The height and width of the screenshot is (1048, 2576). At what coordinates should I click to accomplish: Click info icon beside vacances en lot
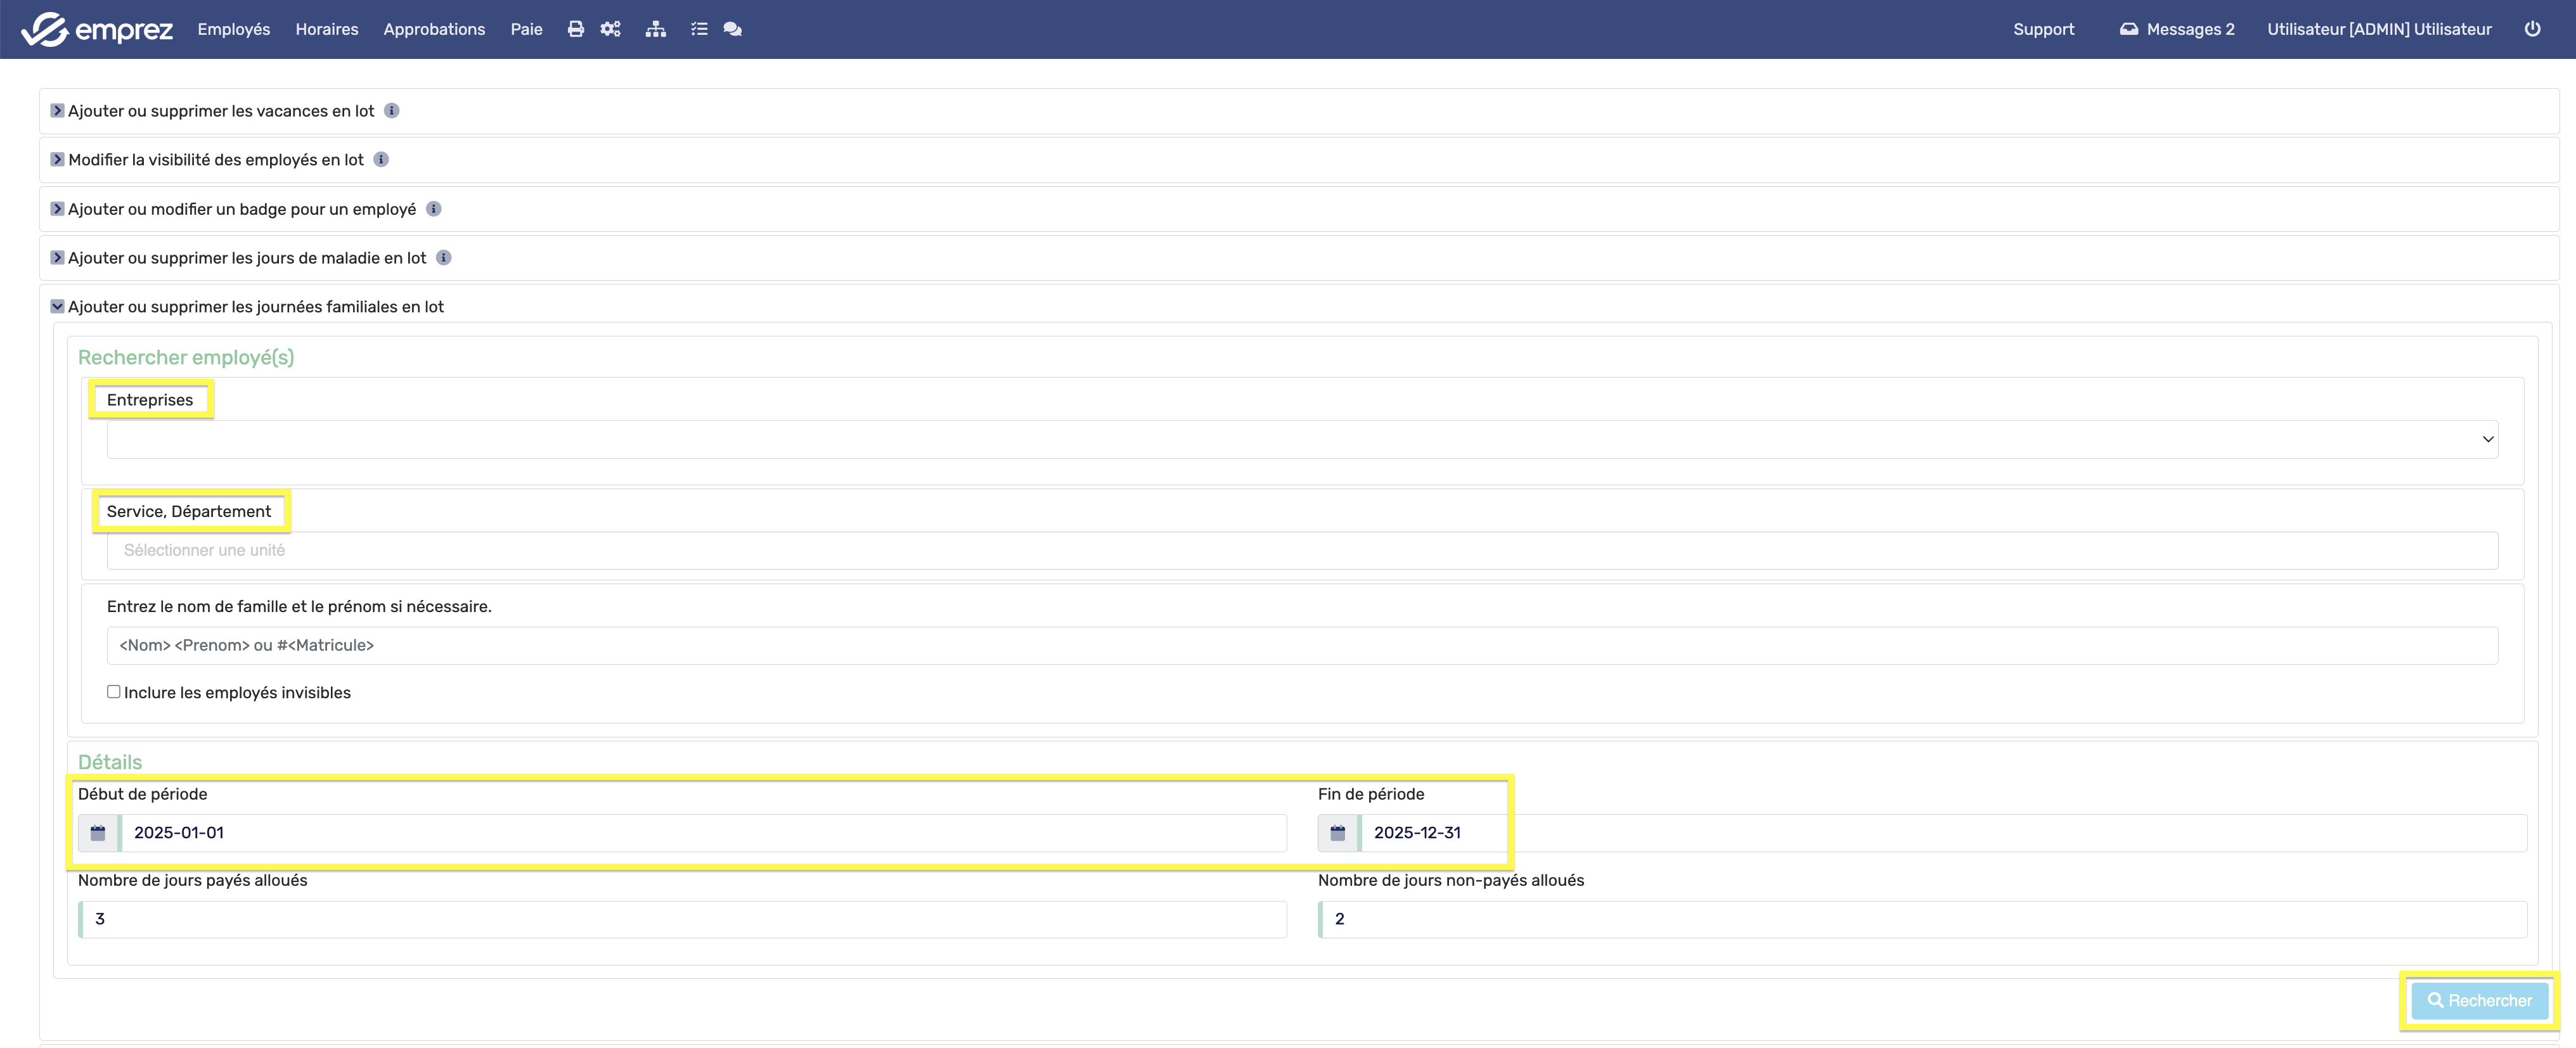point(392,111)
